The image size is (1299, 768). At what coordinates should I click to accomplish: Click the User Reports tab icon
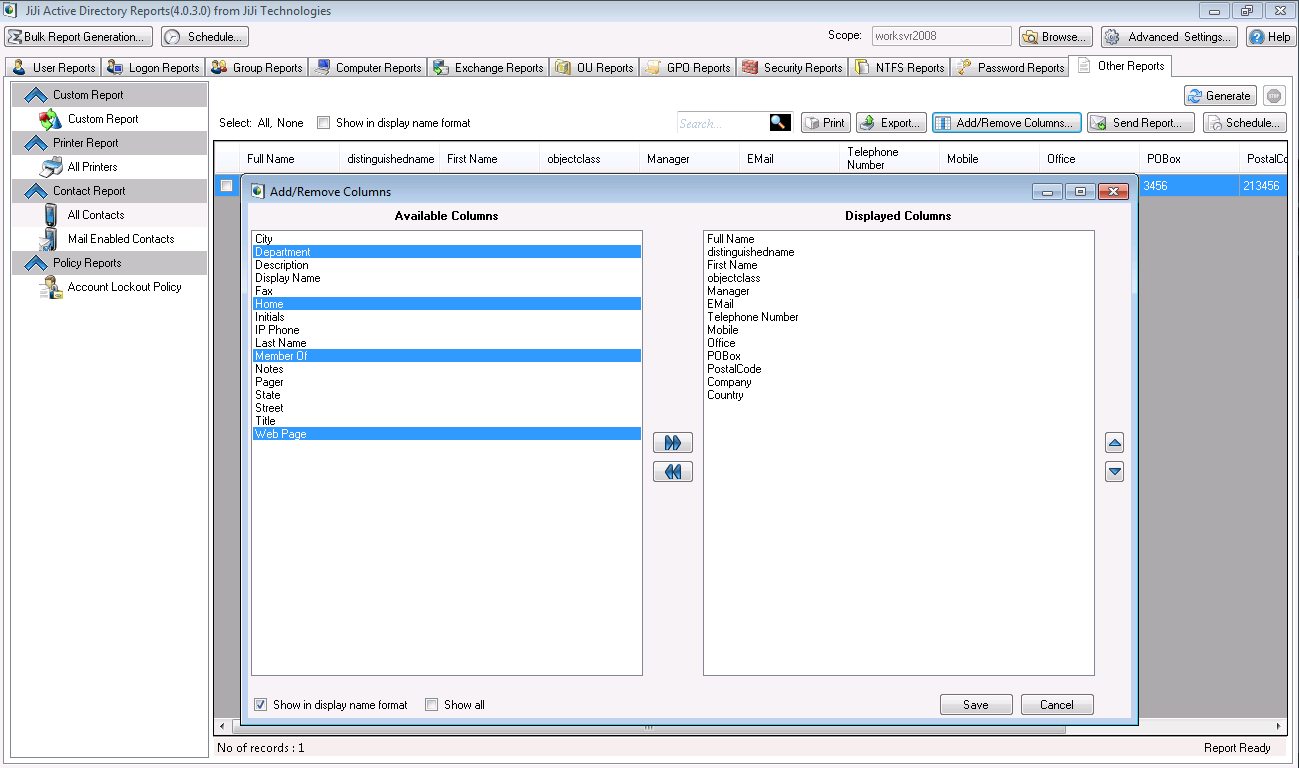19,68
